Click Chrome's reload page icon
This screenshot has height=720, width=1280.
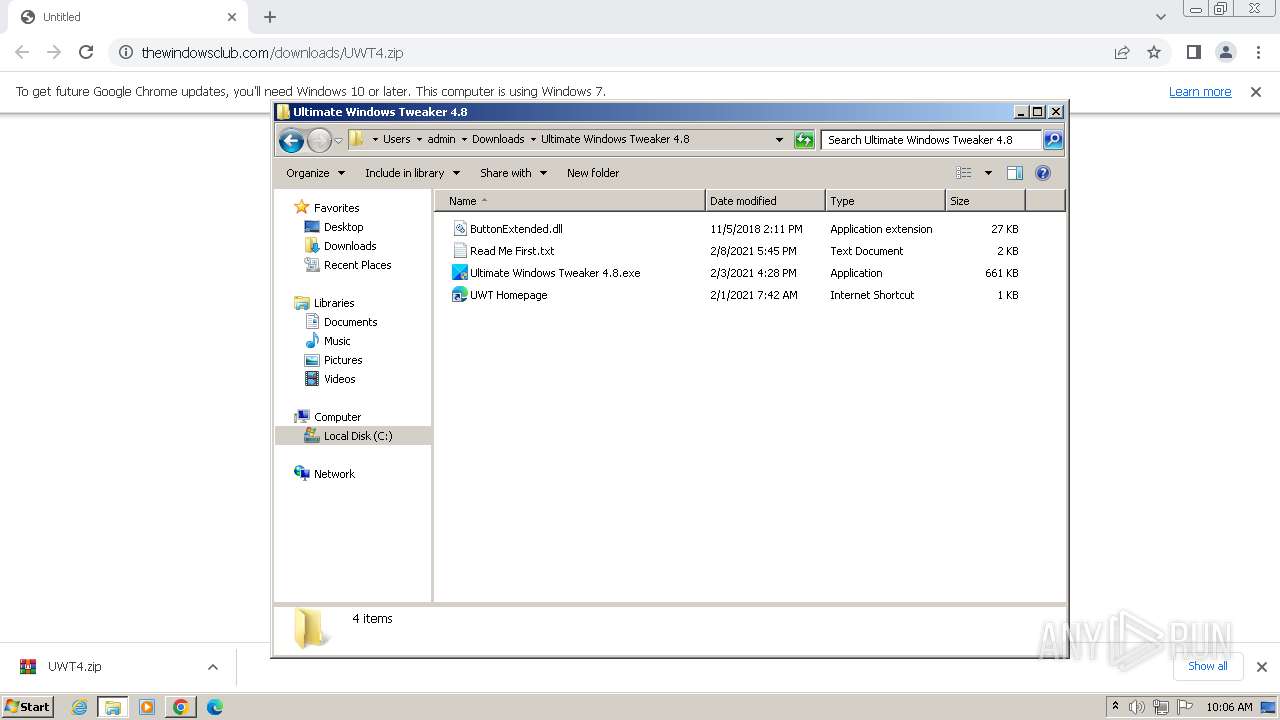click(x=86, y=52)
